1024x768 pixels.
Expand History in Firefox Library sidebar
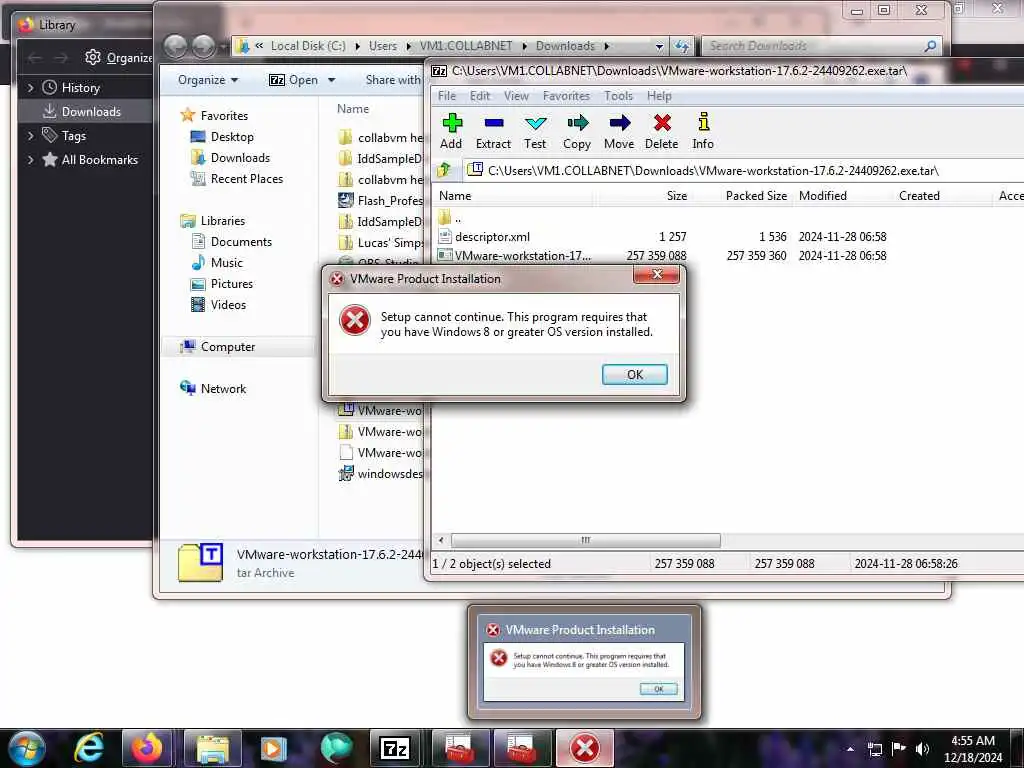[x=30, y=88]
